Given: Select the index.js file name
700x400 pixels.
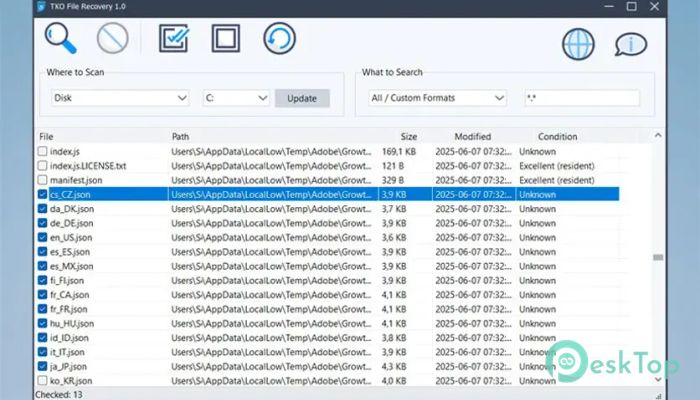Looking at the screenshot, I should click(x=65, y=151).
